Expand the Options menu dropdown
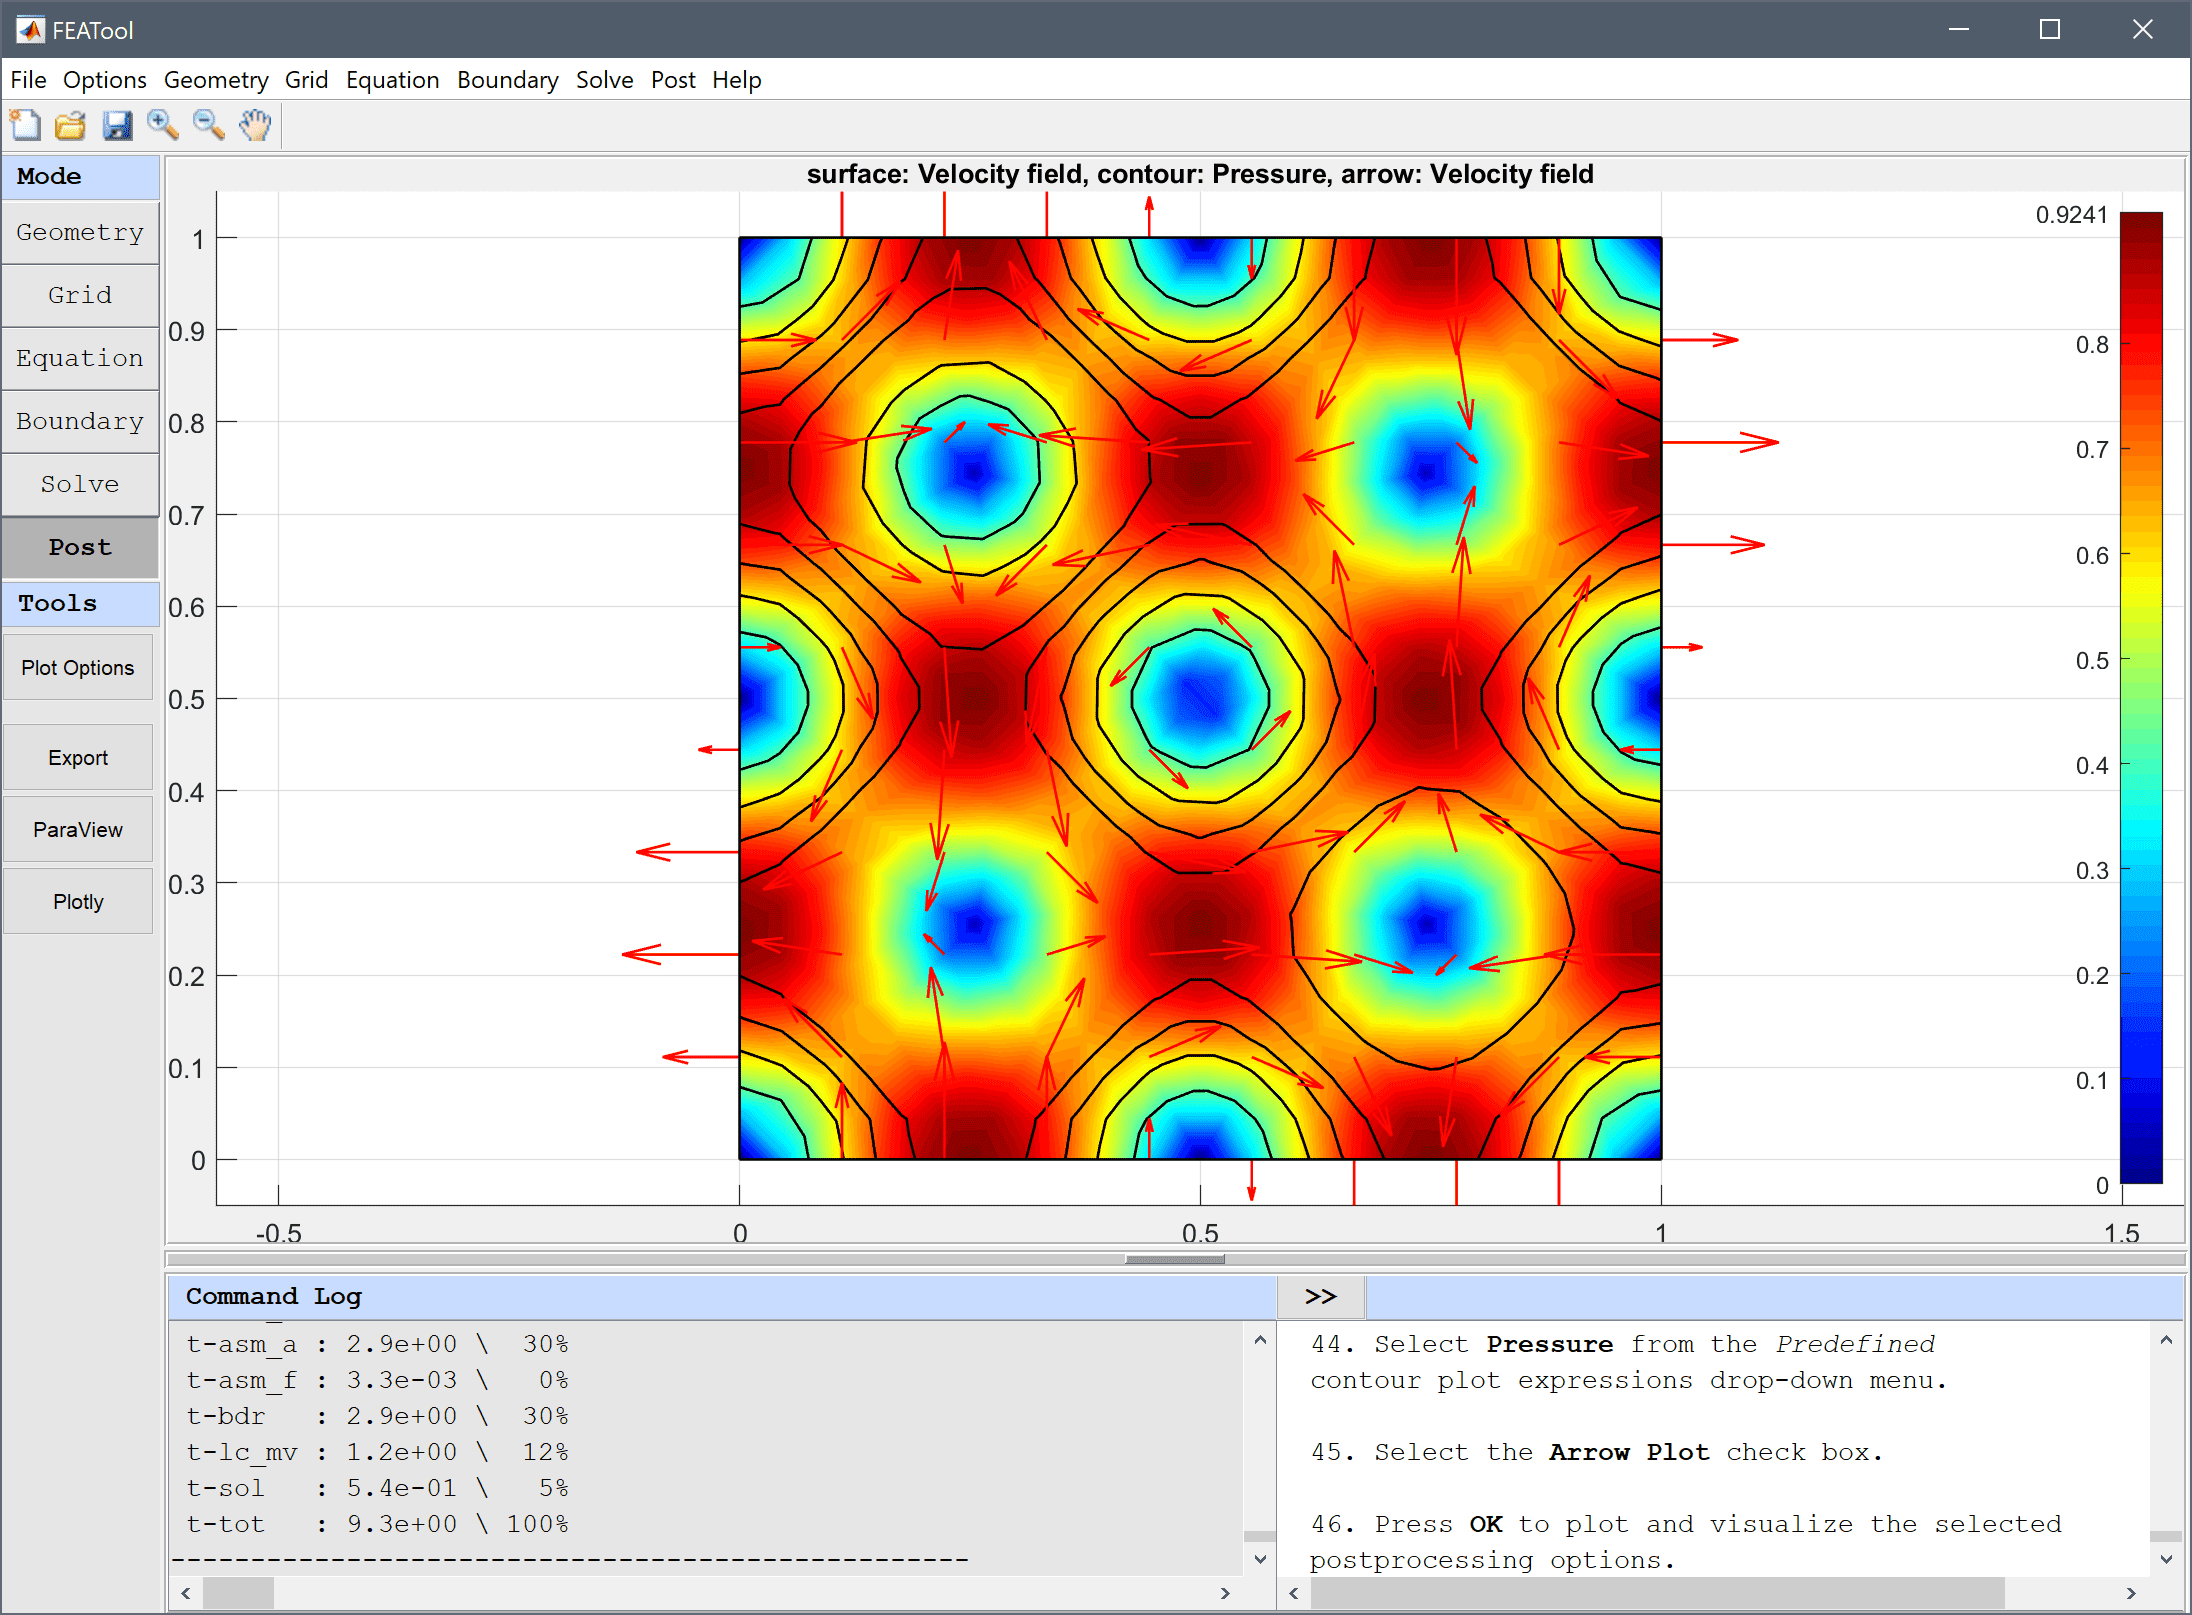The height and width of the screenshot is (1615, 2192). pos(104,78)
